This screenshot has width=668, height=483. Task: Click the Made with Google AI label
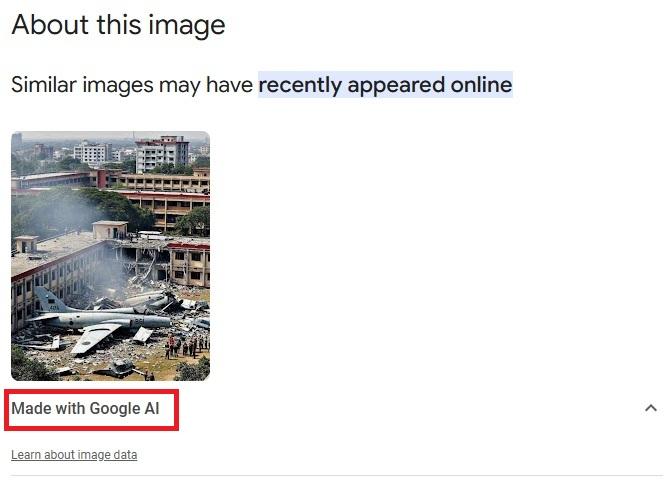pos(85,408)
